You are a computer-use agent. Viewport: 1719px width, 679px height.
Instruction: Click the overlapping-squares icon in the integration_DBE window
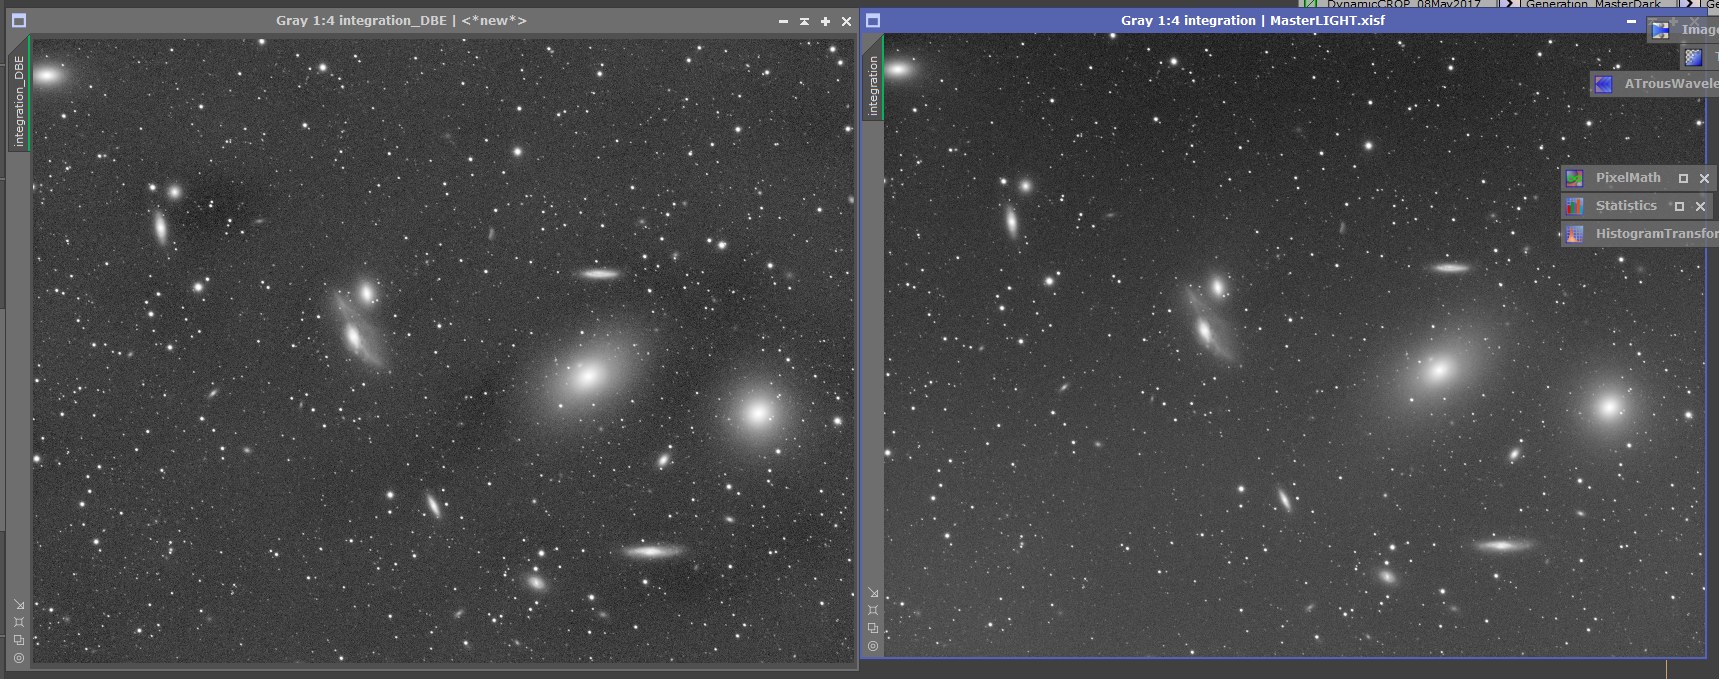point(19,640)
